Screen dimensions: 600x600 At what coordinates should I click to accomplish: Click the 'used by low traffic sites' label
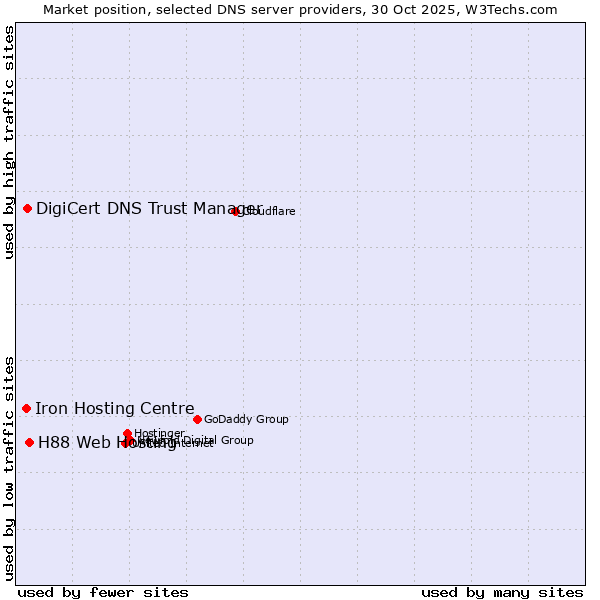coord(9,467)
